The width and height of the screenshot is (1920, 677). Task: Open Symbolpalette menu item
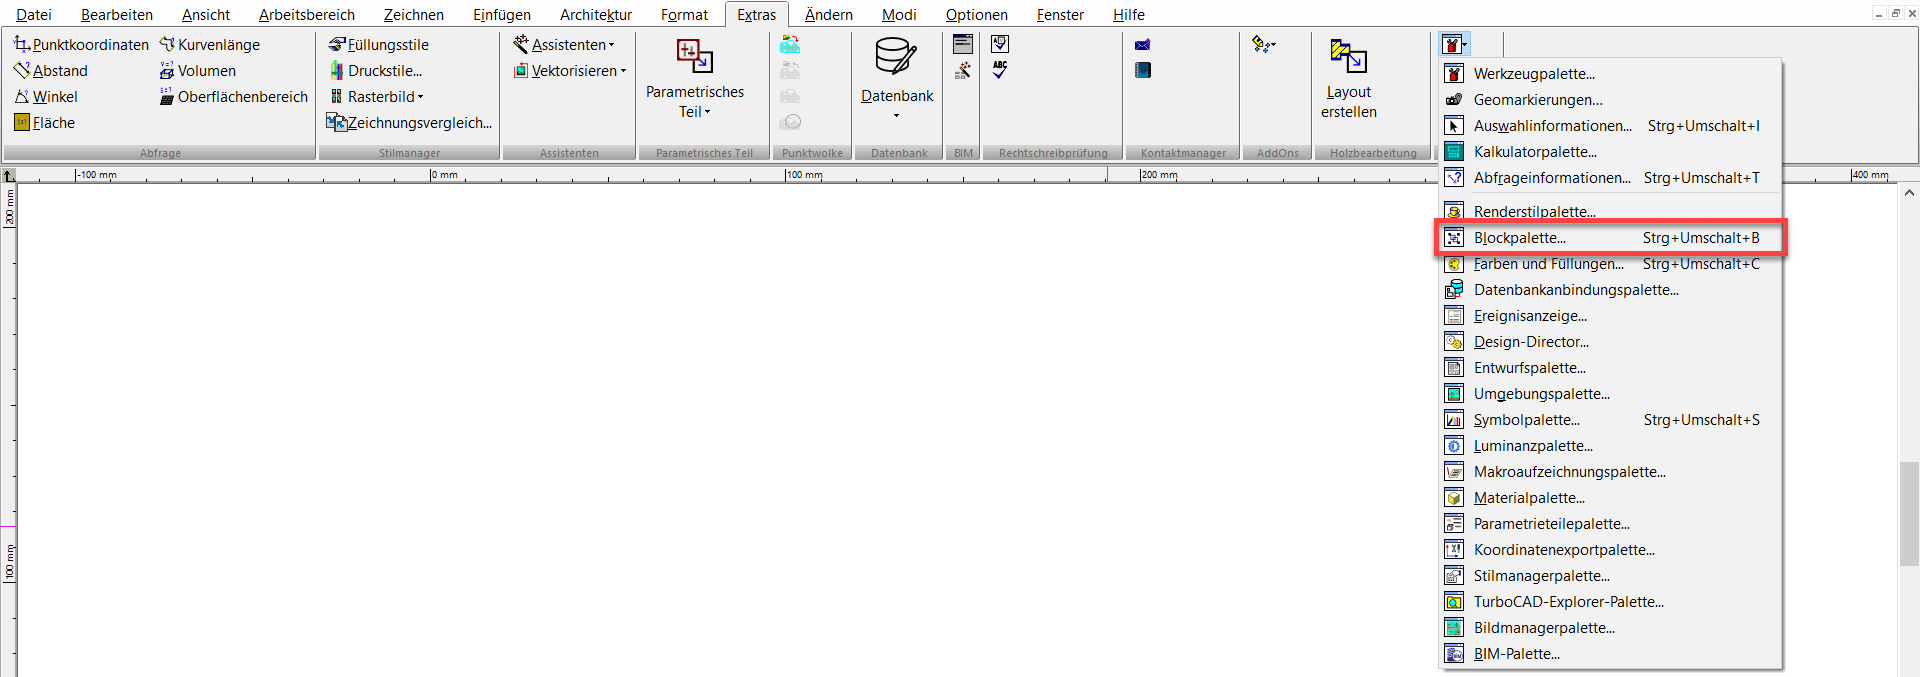point(1610,420)
